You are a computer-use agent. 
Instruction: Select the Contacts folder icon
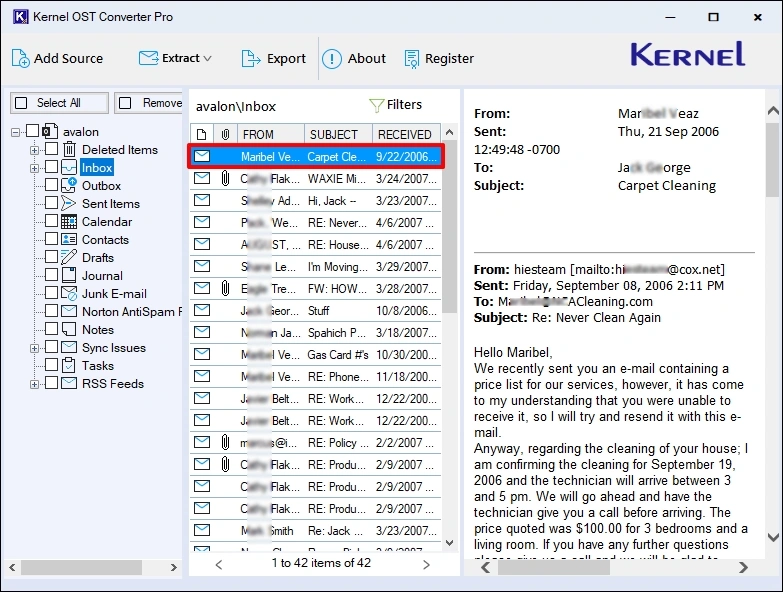click(69, 240)
